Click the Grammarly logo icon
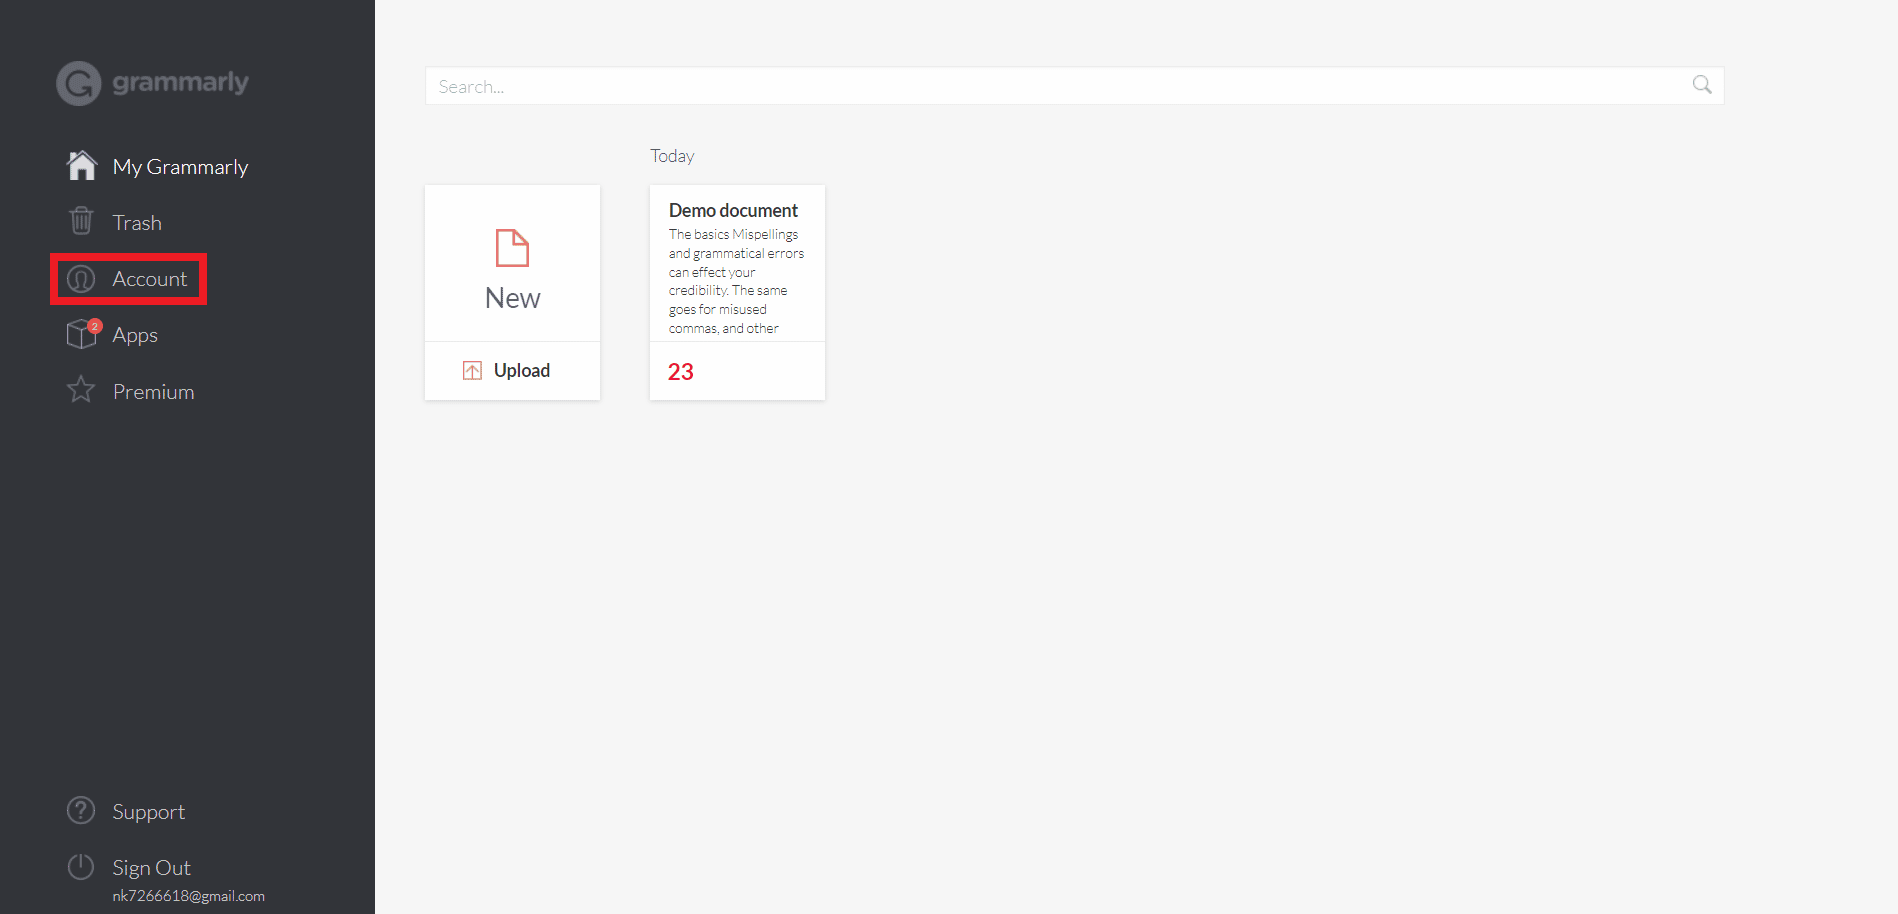This screenshot has height=914, width=1898. [79, 83]
